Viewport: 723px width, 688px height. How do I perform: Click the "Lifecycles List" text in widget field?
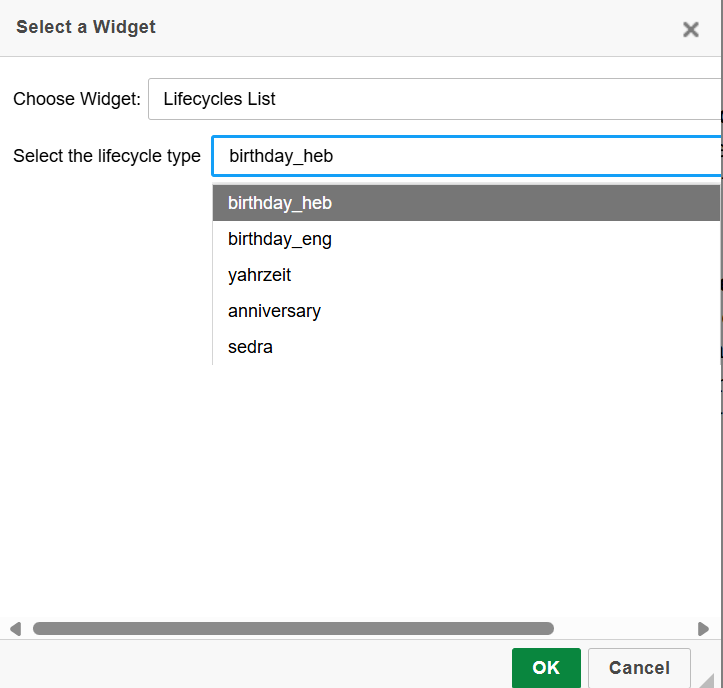220,99
